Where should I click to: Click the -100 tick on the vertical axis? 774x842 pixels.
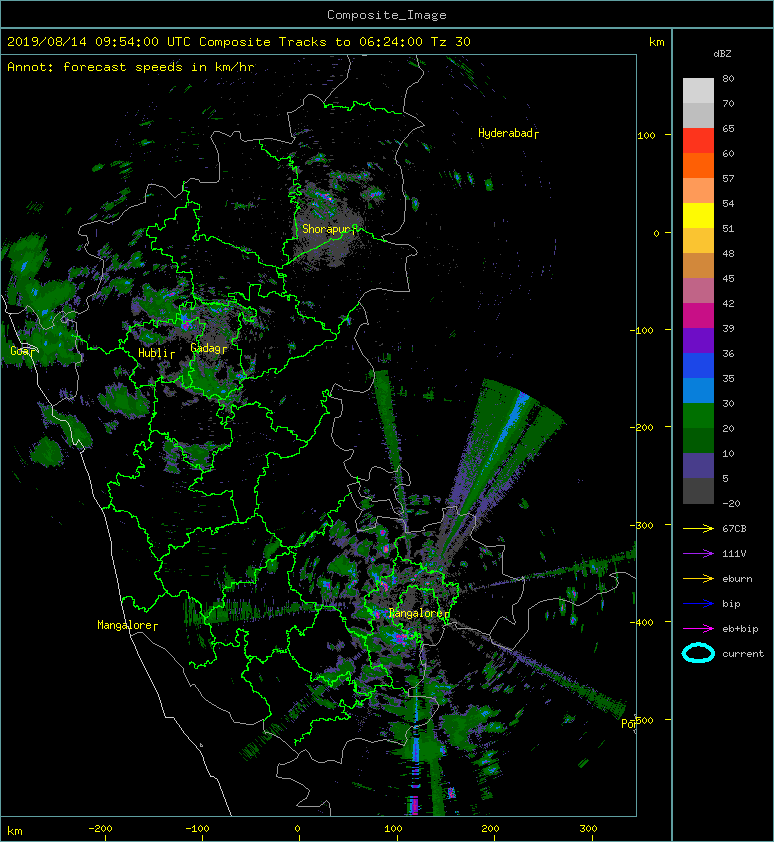click(x=642, y=330)
